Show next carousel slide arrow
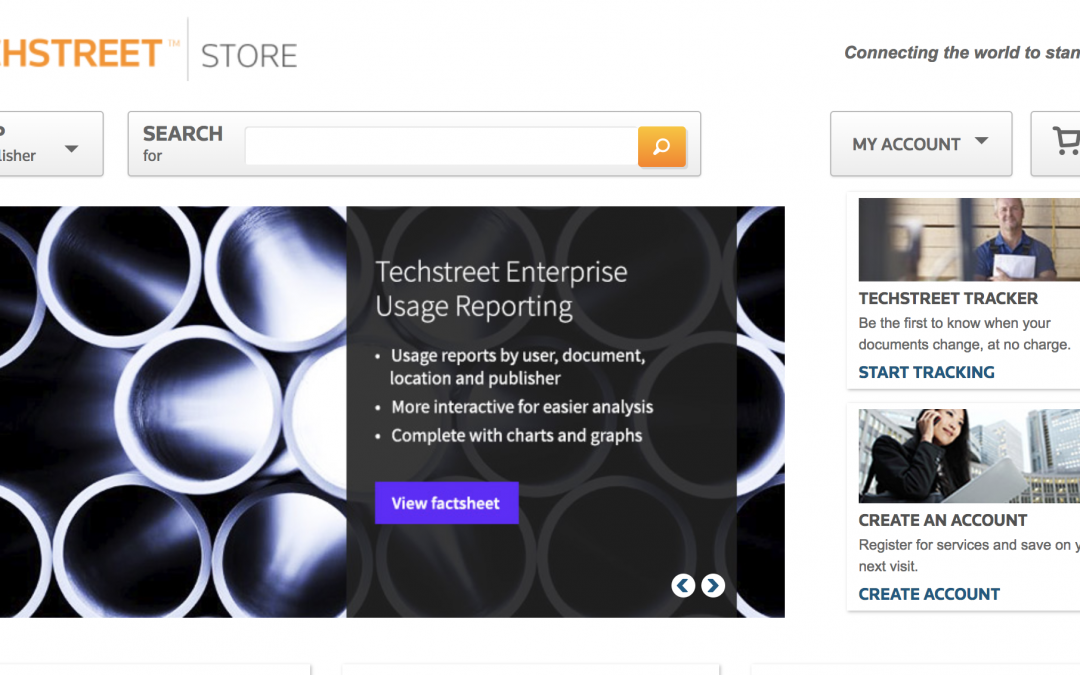The image size is (1080, 675). 713,585
